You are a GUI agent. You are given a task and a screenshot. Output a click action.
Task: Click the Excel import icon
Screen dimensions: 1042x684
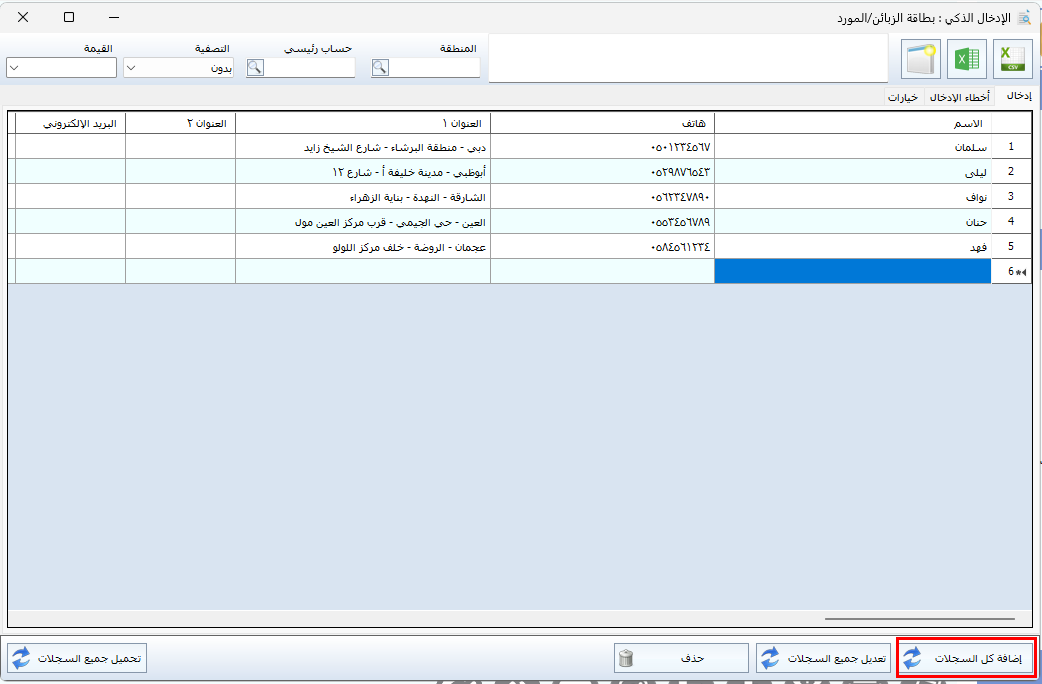pos(967,59)
